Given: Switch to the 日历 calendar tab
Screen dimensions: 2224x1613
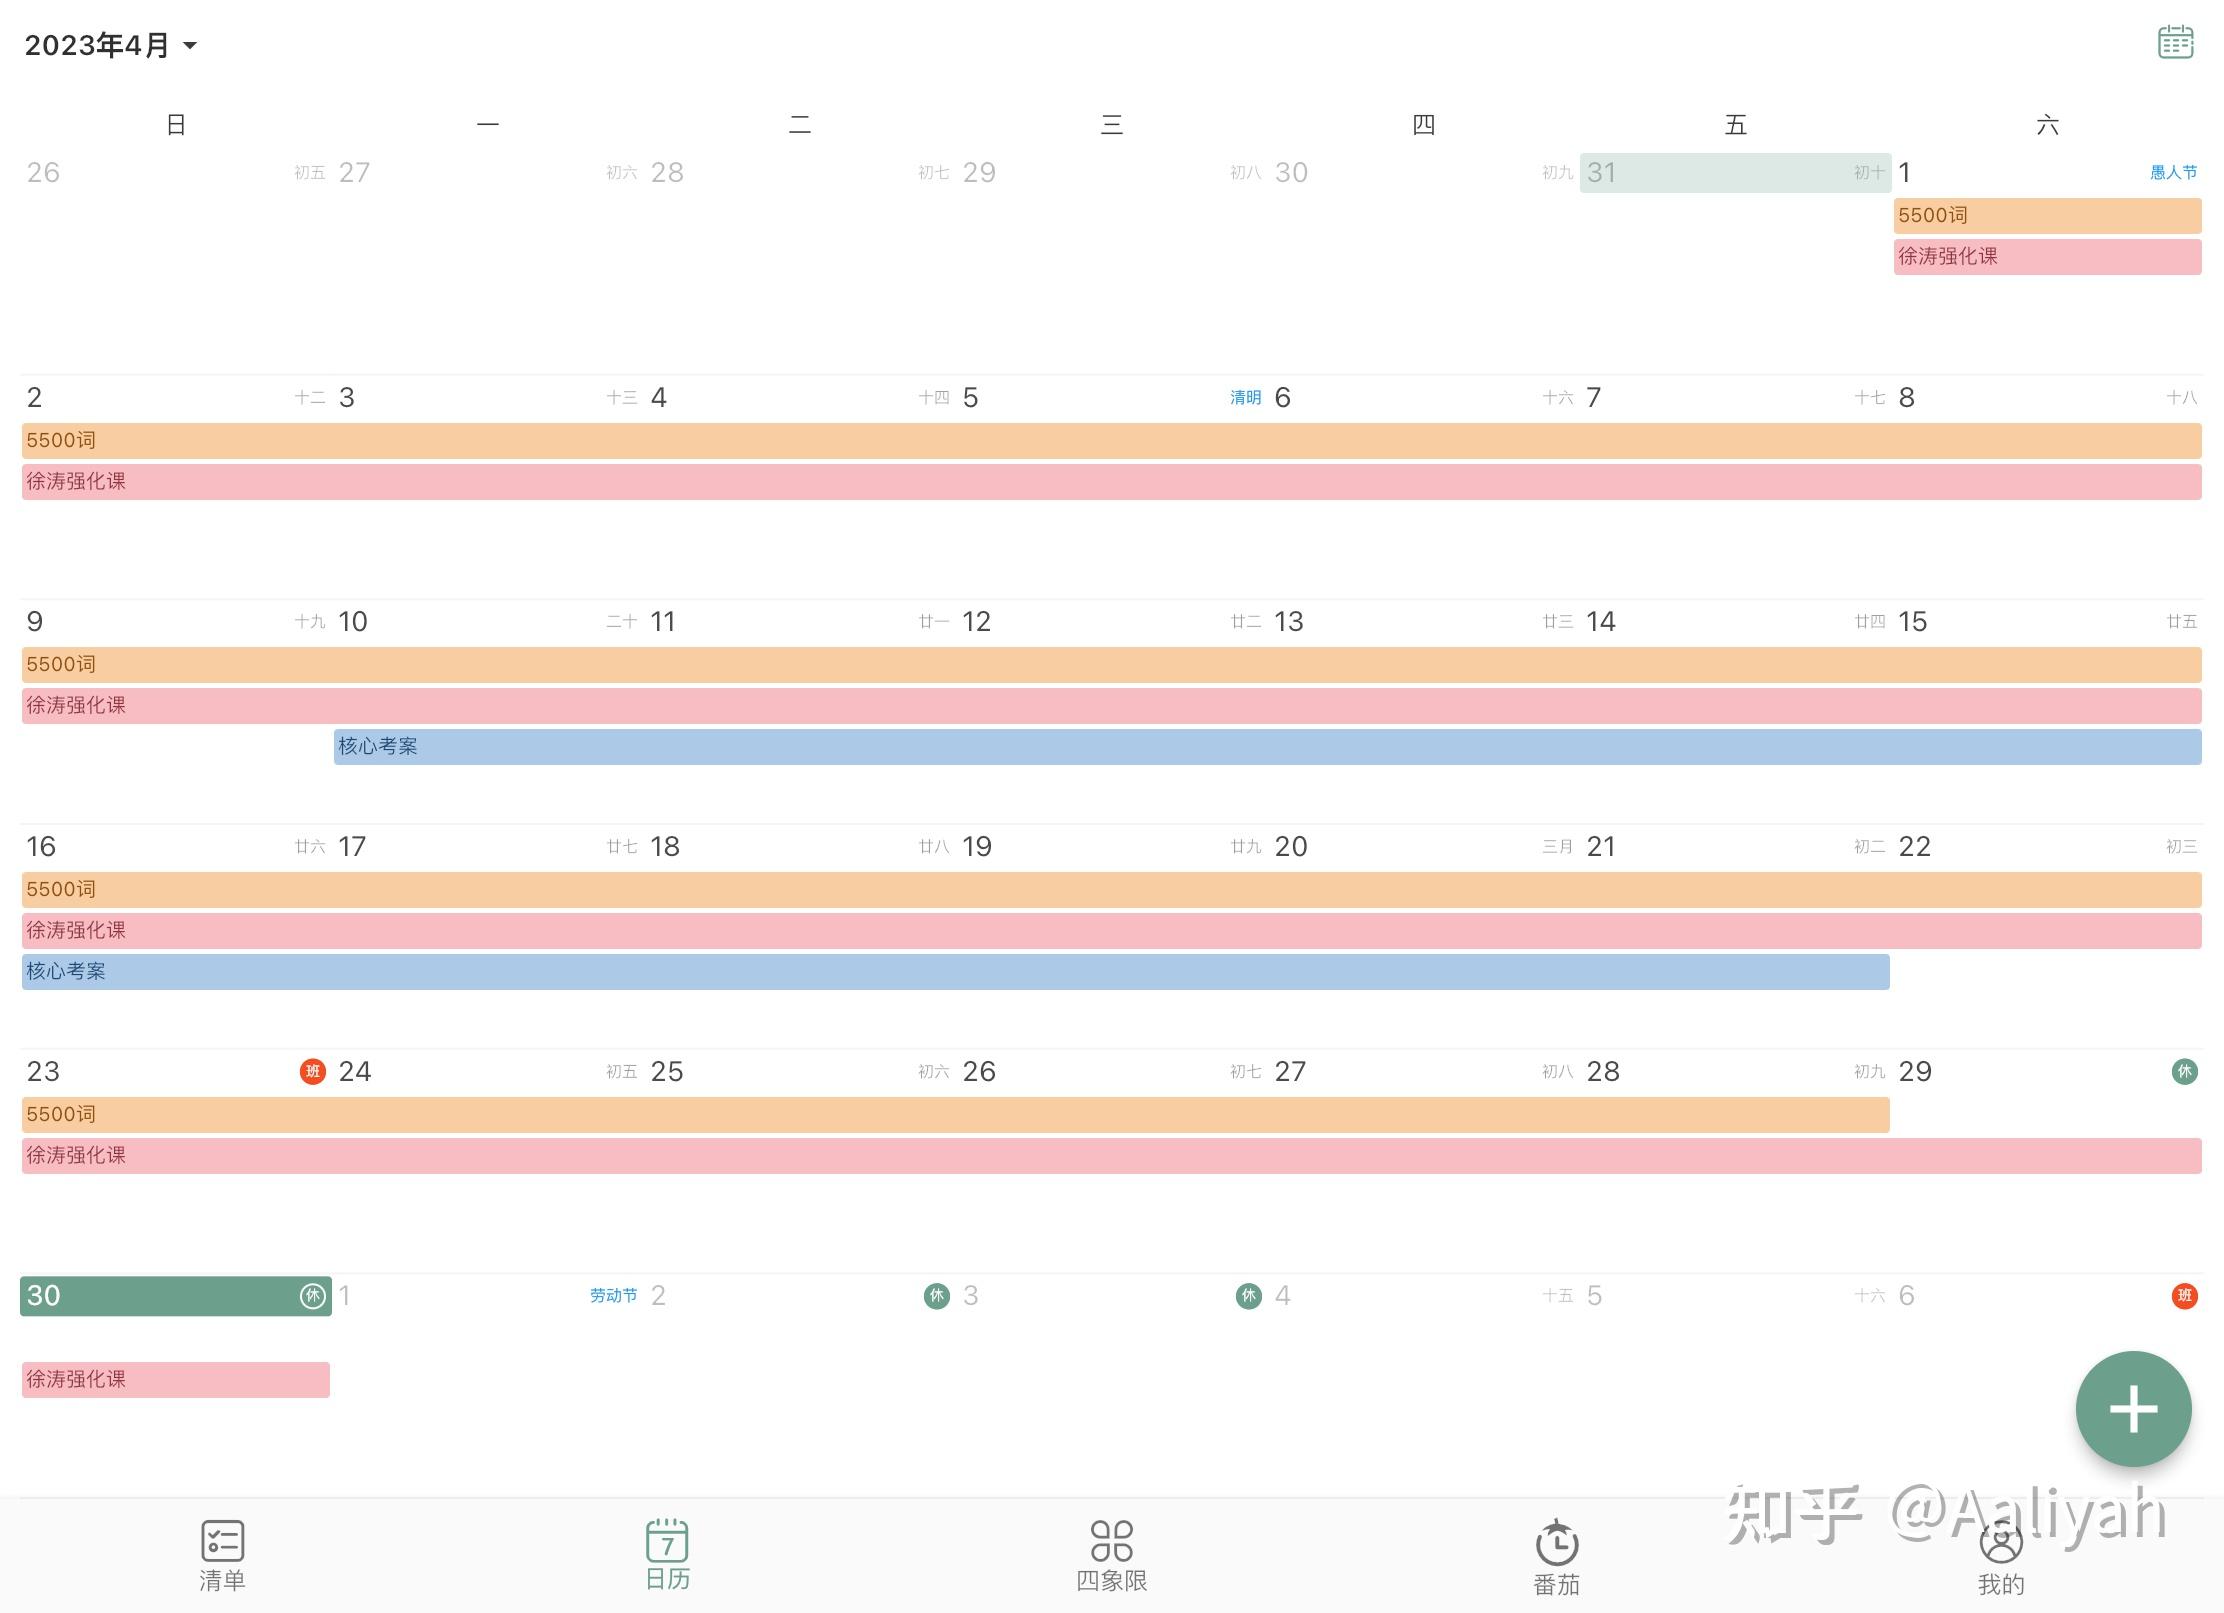Looking at the screenshot, I should tap(667, 1555).
